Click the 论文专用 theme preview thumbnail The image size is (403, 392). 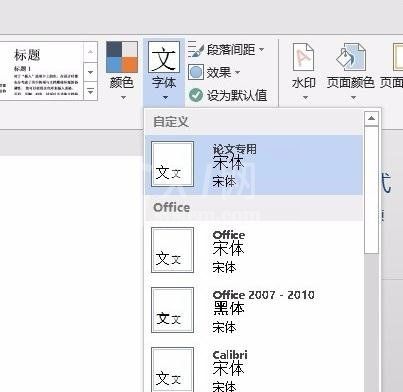click(172, 164)
